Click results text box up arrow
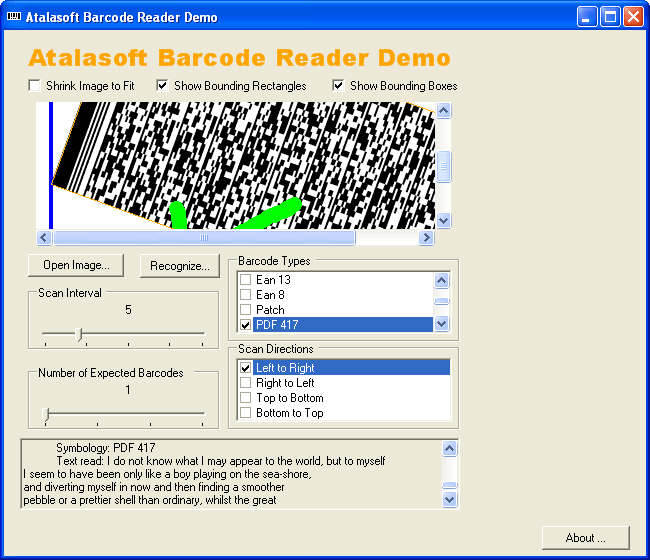The image size is (650, 560). coord(450,448)
